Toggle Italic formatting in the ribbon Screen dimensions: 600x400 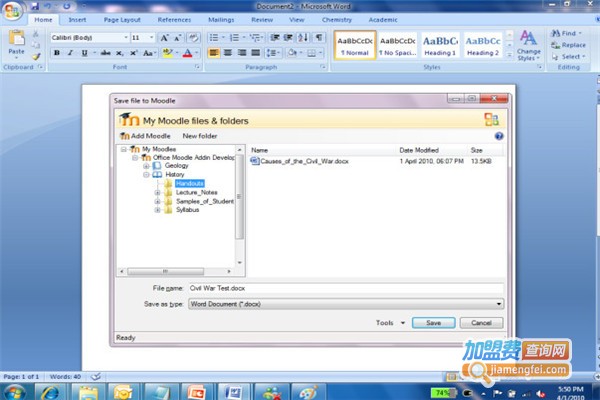click(x=70, y=53)
